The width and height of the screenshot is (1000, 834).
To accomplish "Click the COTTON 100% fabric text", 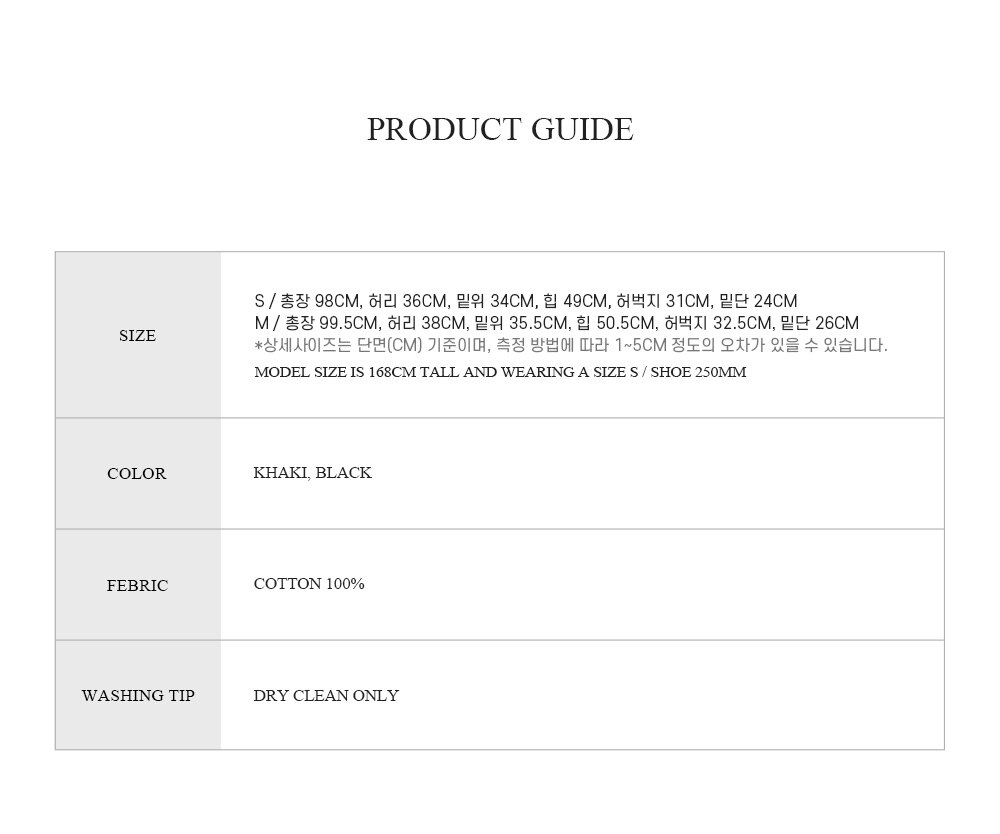I will click(x=309, y=584).
